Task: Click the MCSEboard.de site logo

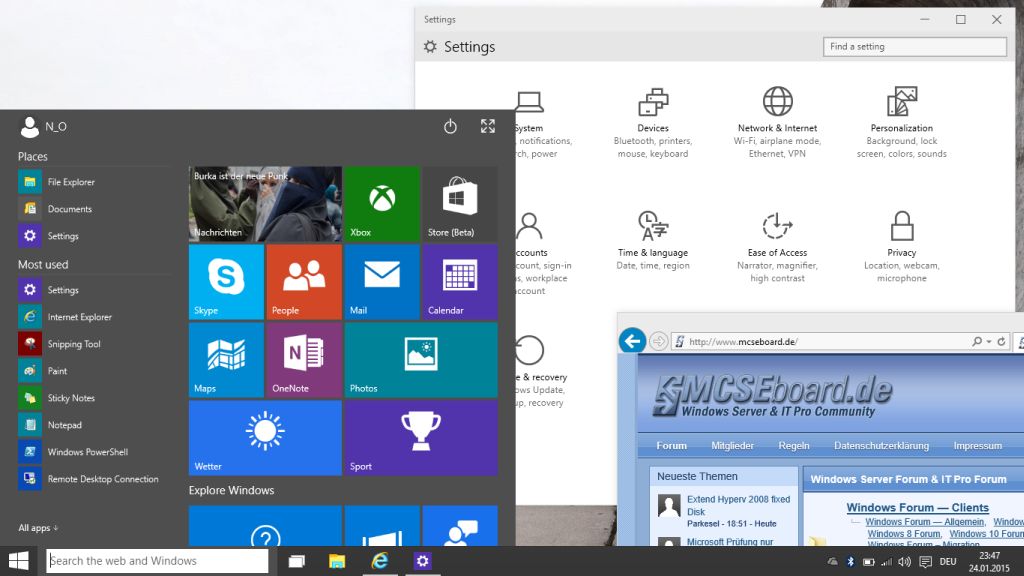Action: tap(773, 395)
